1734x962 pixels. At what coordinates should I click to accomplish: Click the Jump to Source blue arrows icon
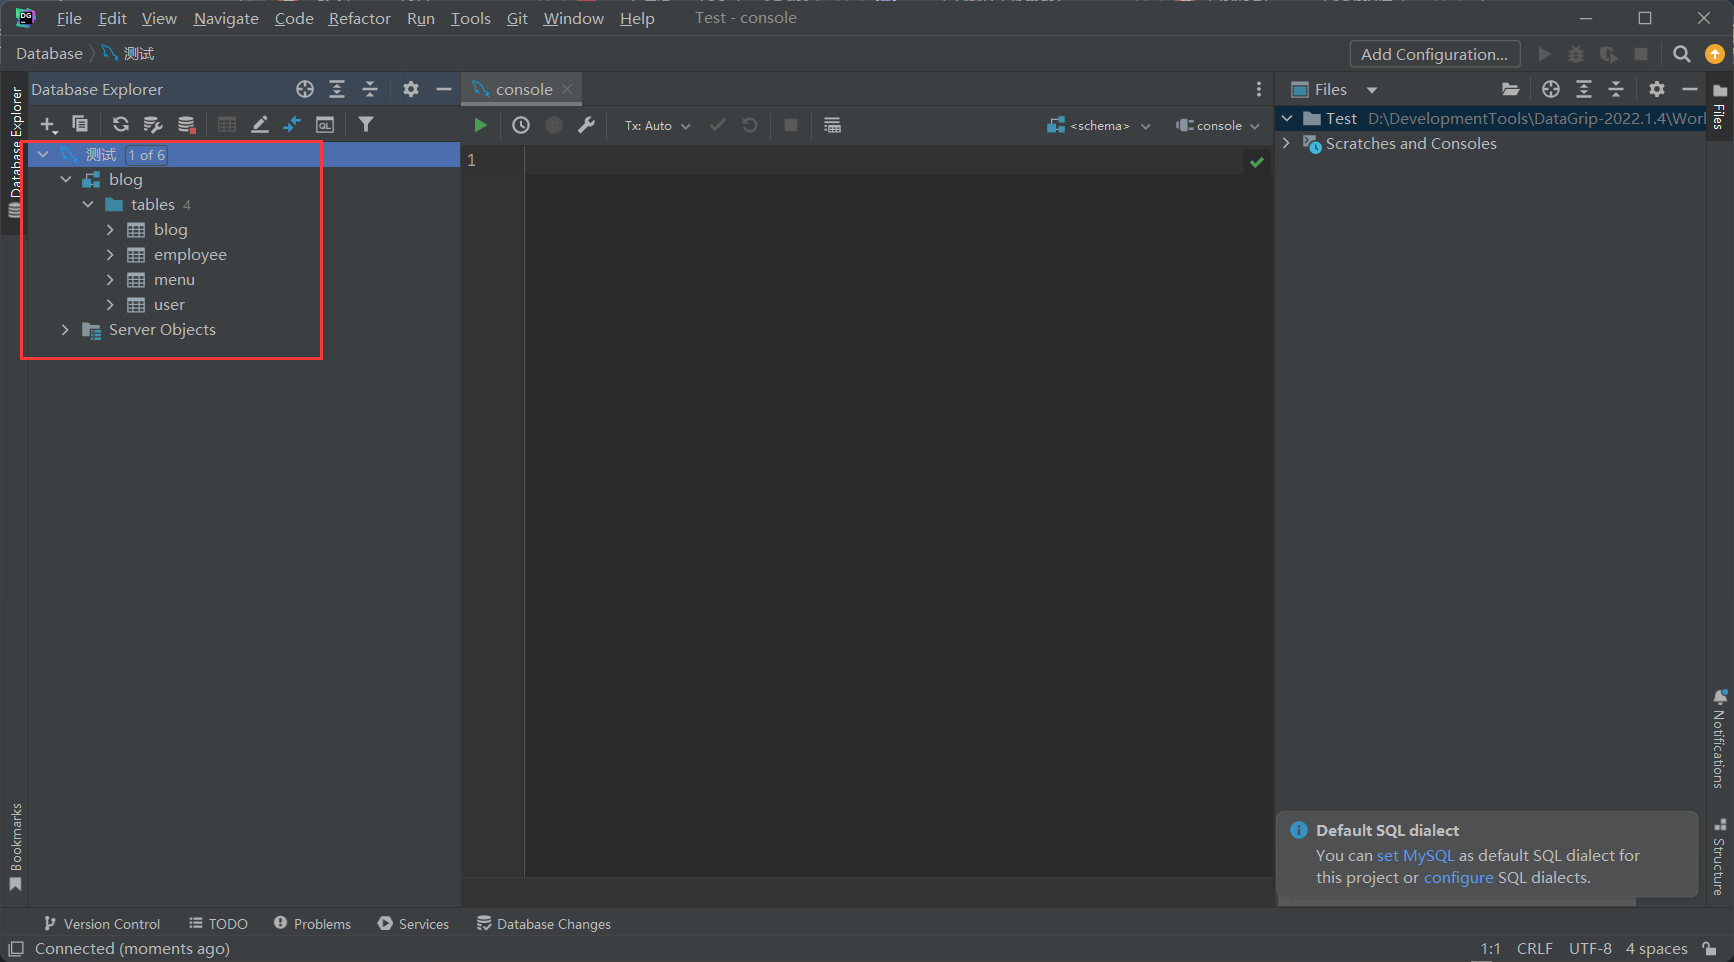click(292, 124)
